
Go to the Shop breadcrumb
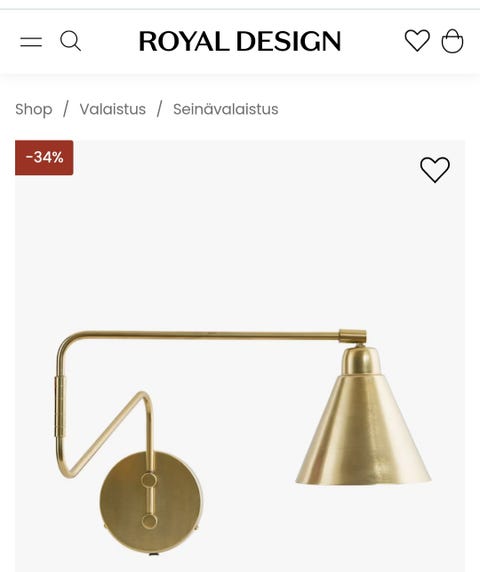coord(34,109)
